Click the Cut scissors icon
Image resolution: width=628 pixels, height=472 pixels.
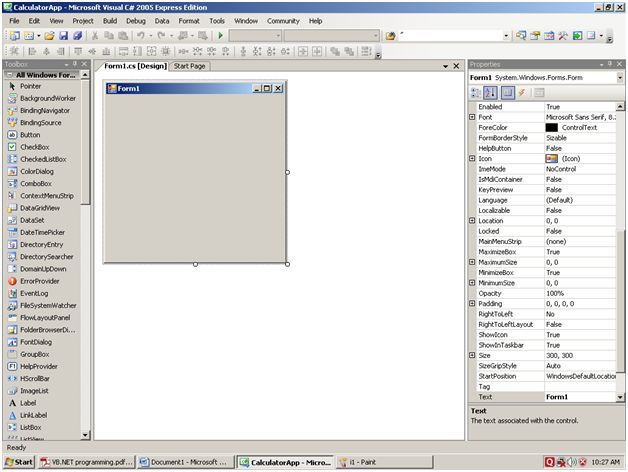coord(95,36)
